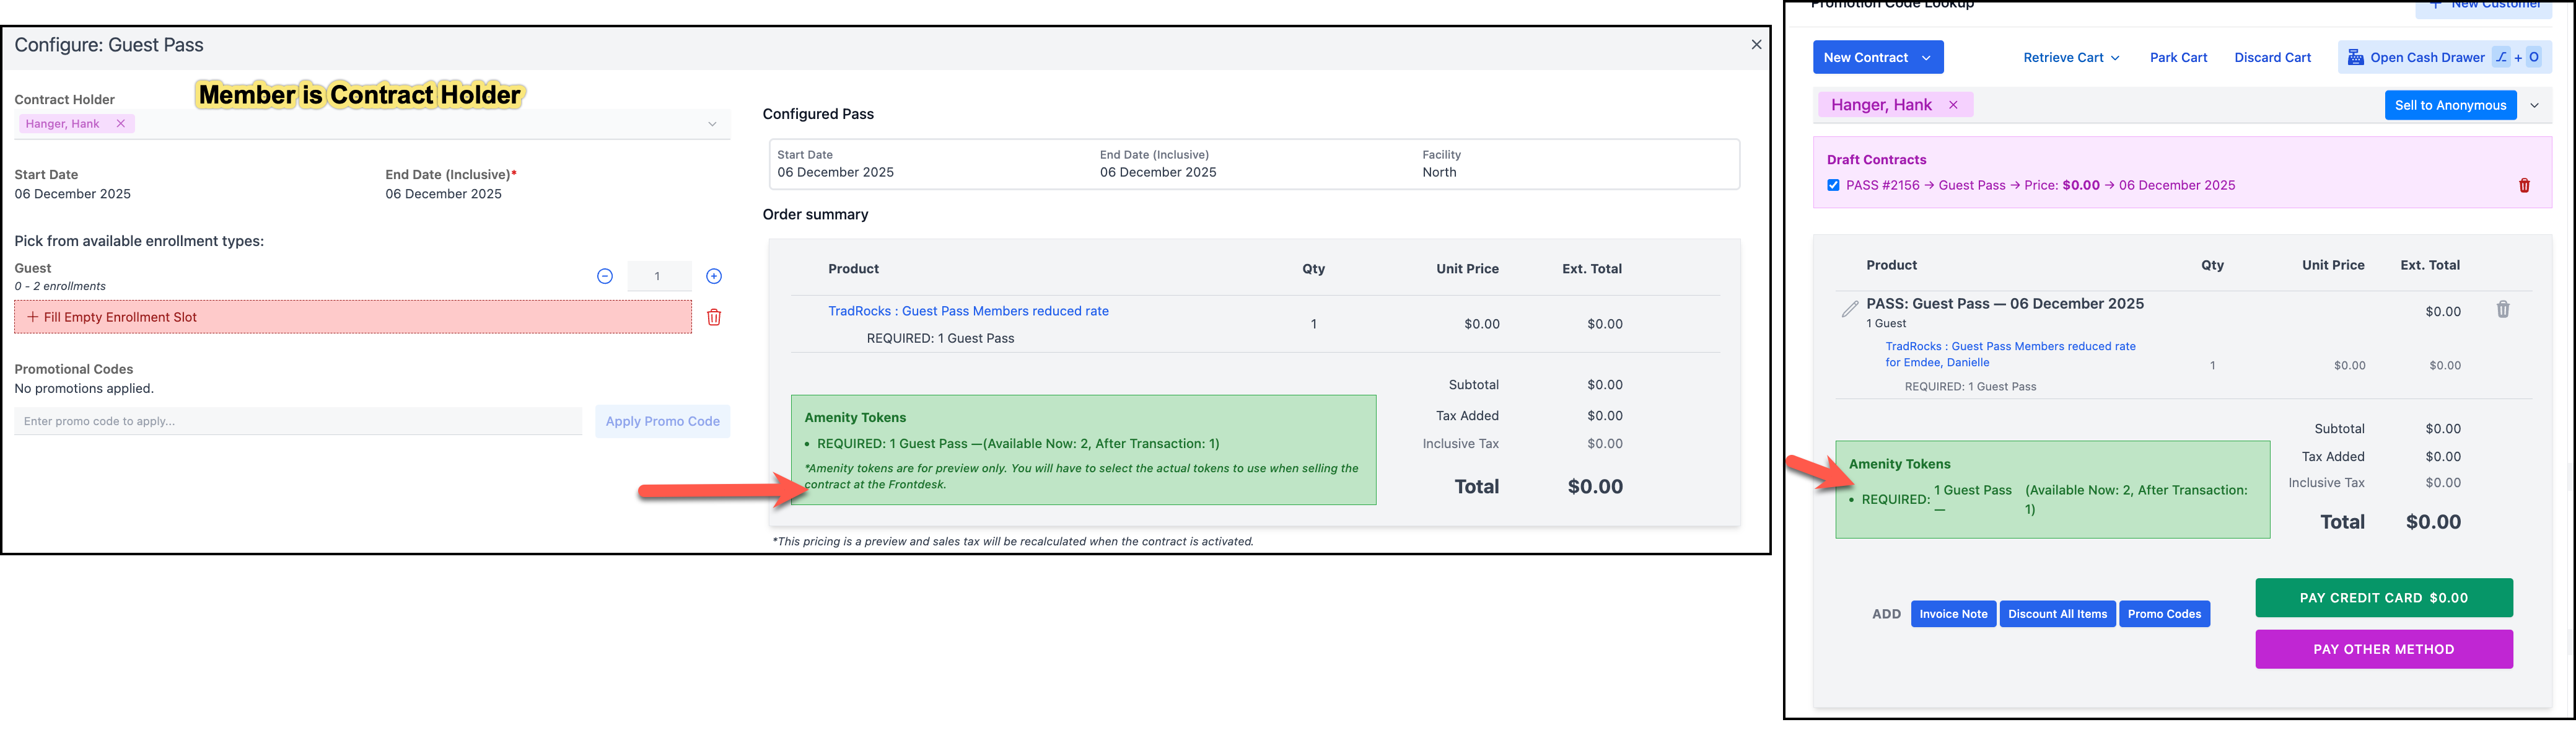This screenshot has height=735, width=2576.
Task: Remove customer Hanger, Hank from the cart
Action: [x=1953, y=105]
